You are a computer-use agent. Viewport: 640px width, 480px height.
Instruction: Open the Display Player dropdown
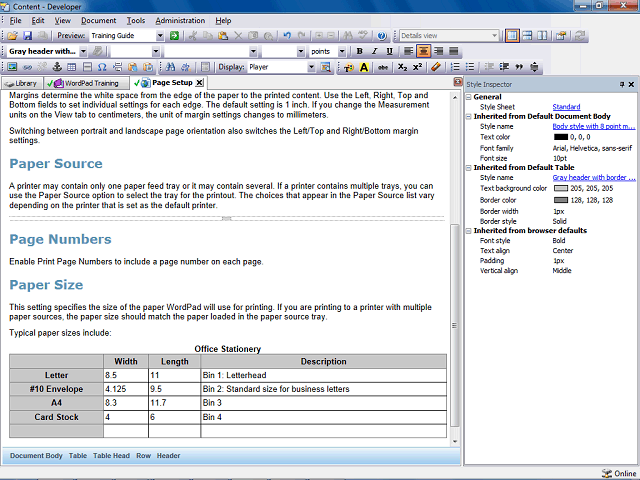coord(311,67)
